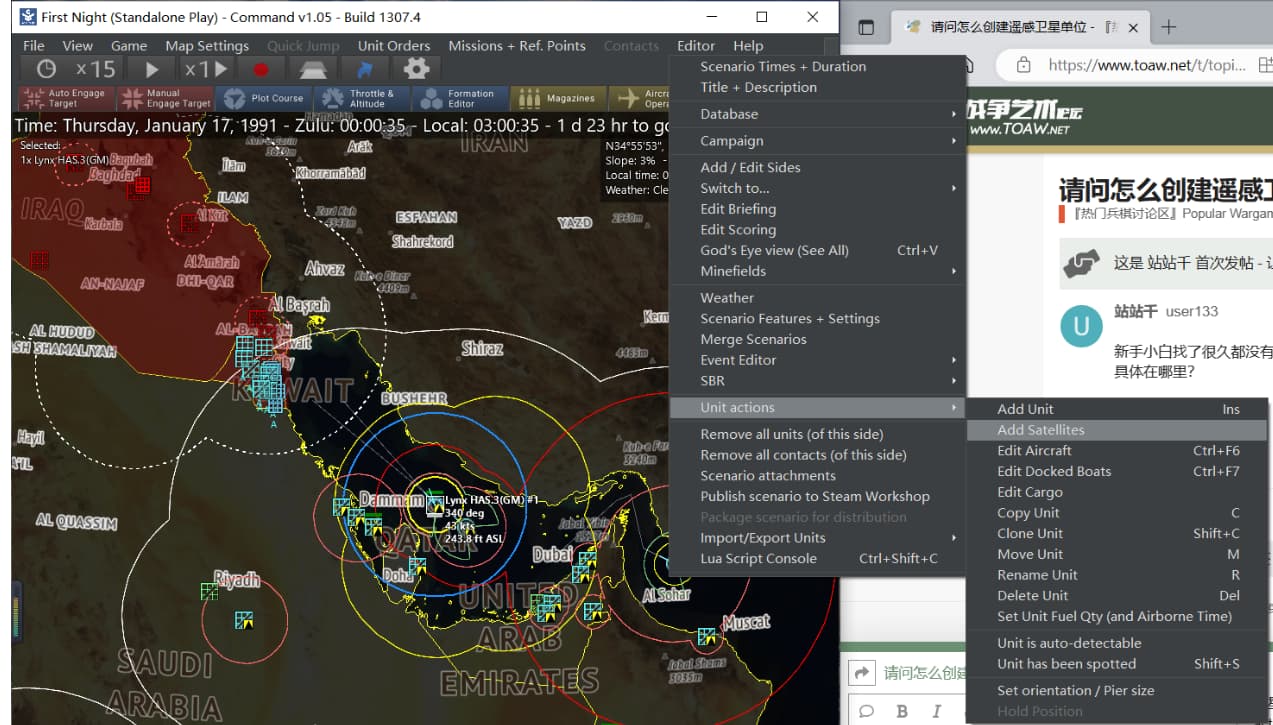Open Add / Edit Sides
This screenshot has height=725, width=1273.
pyautogui.click(x=817, y=167)
